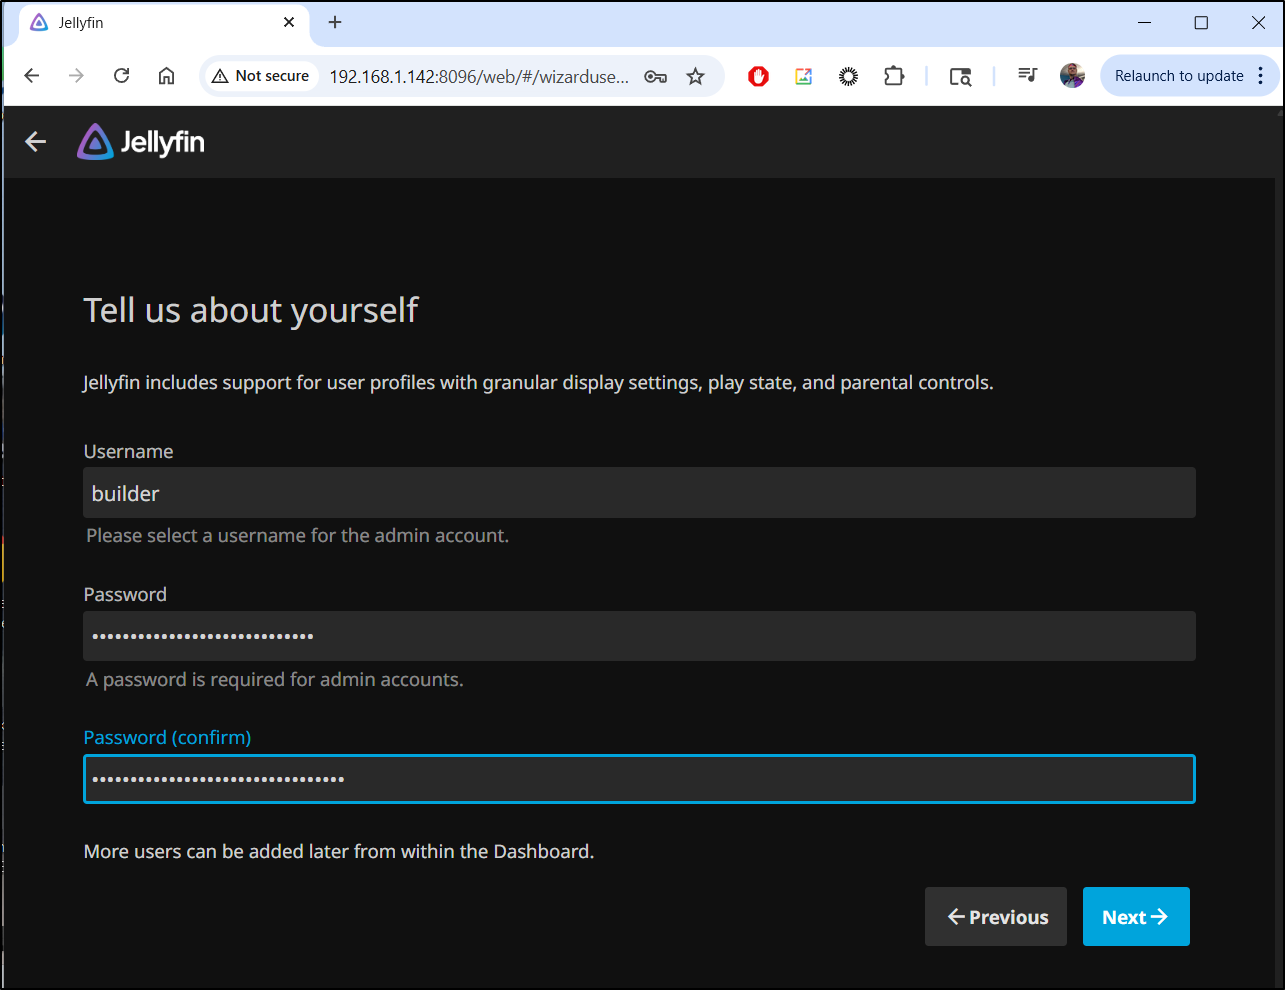Image resolution: width=1285 pixels, height=990 pixels.
Task: Click 'More users can be added later' text
Action: [339, 852]
